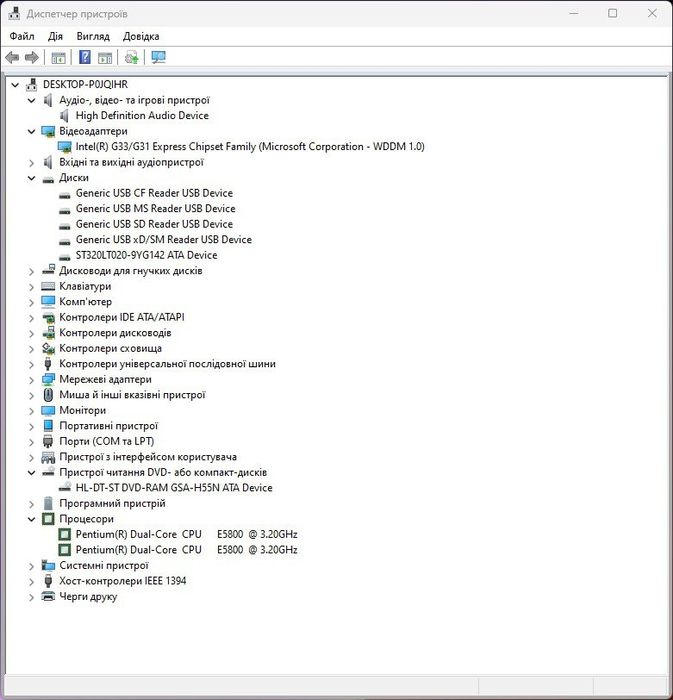Screen dimensions: 673x700
Task: Click the Контролери сховища icon
Action: (48, 348)
